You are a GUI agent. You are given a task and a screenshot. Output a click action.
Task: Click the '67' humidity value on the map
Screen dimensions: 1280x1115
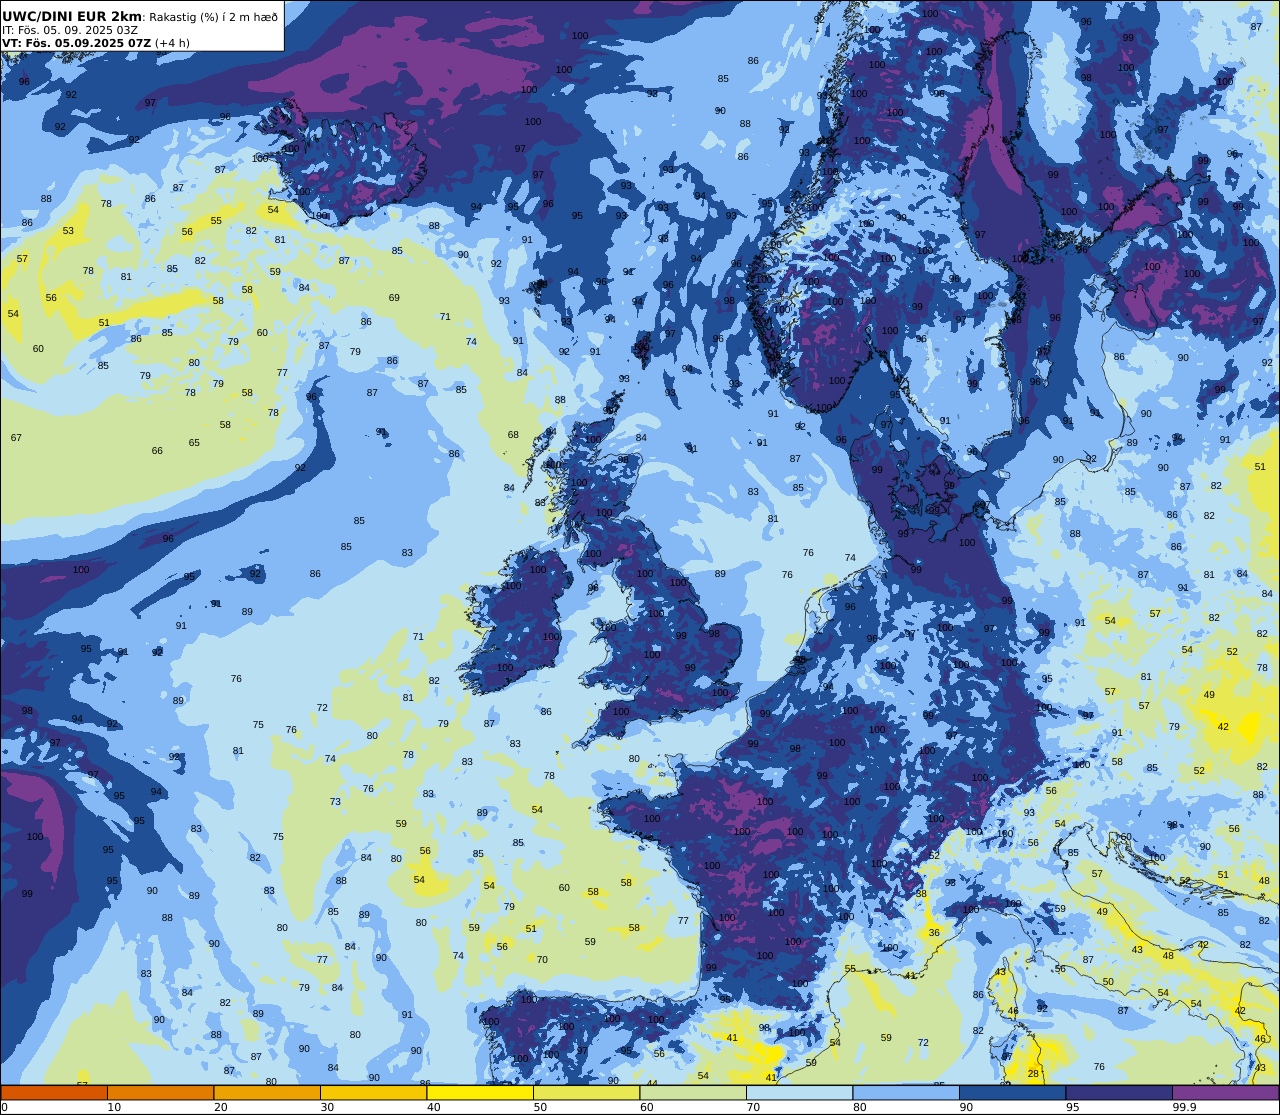tap(16, 438)
